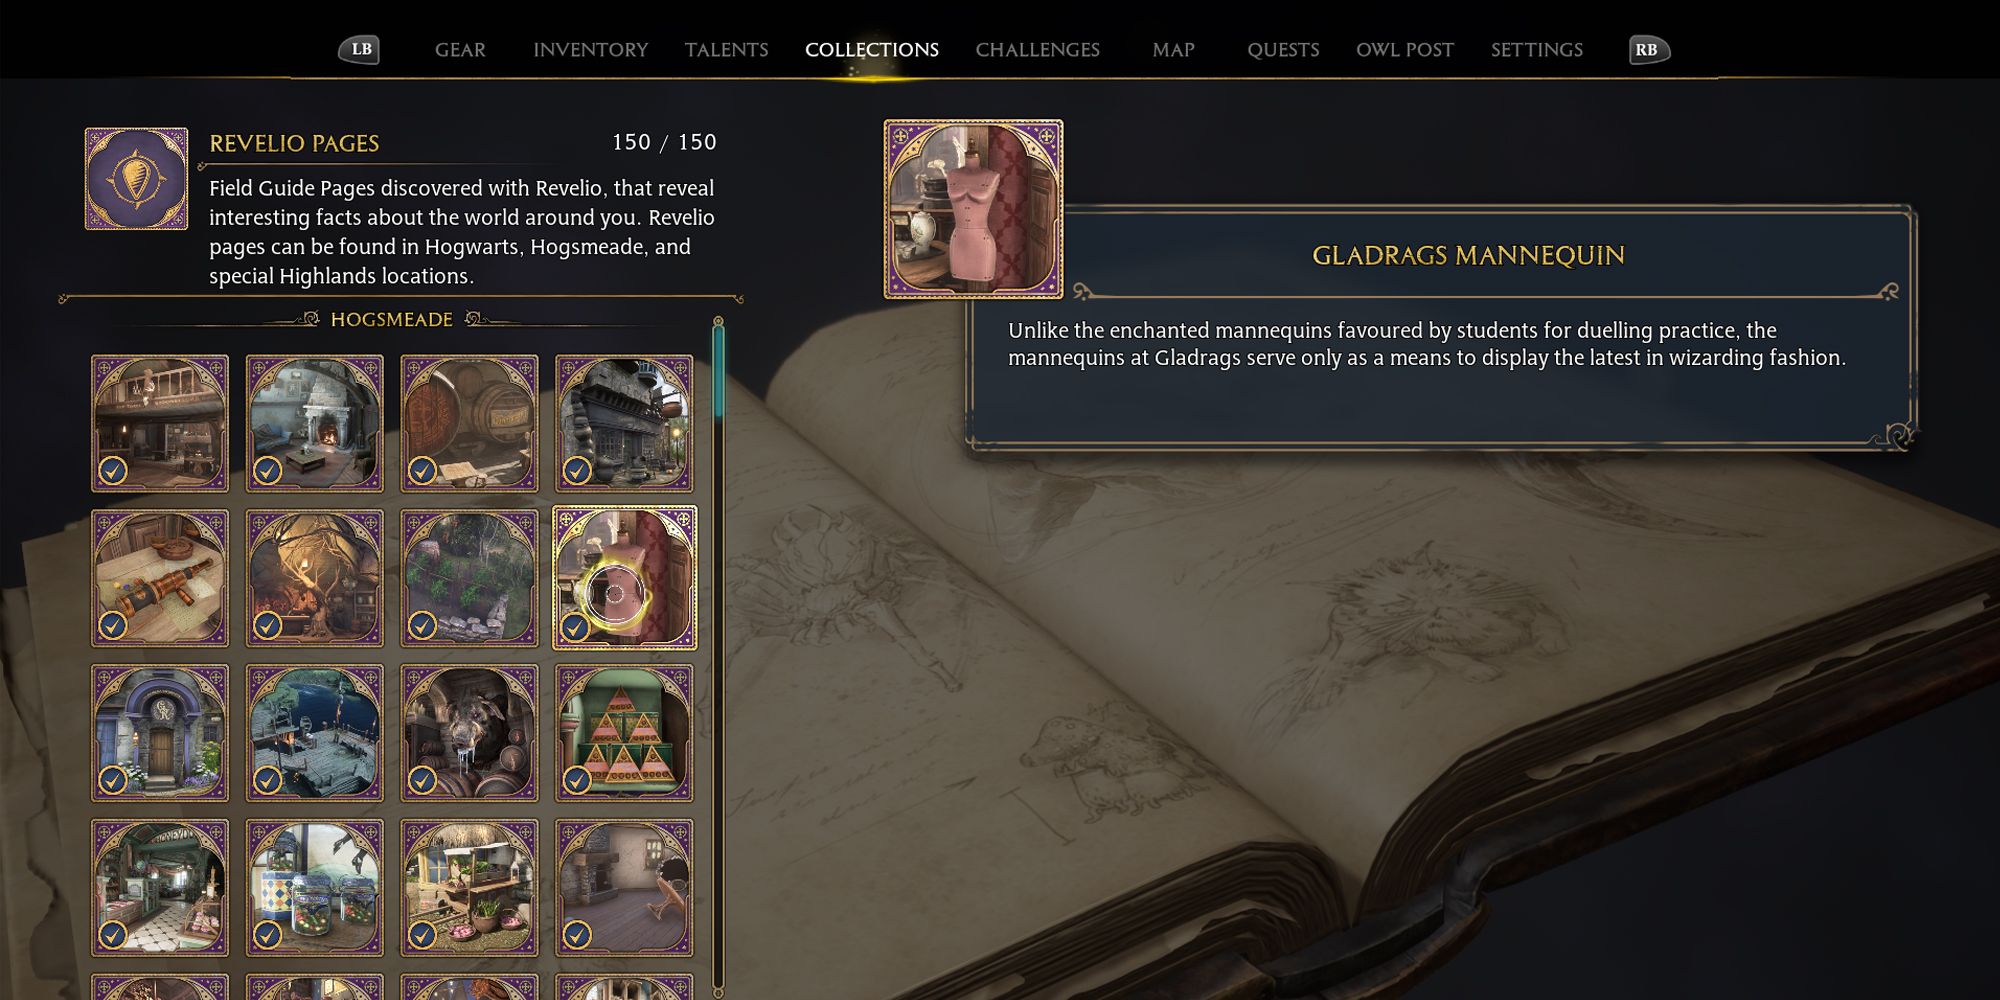
Task: Choose the green pyramid boxes page tile
Action: (624, 733)
